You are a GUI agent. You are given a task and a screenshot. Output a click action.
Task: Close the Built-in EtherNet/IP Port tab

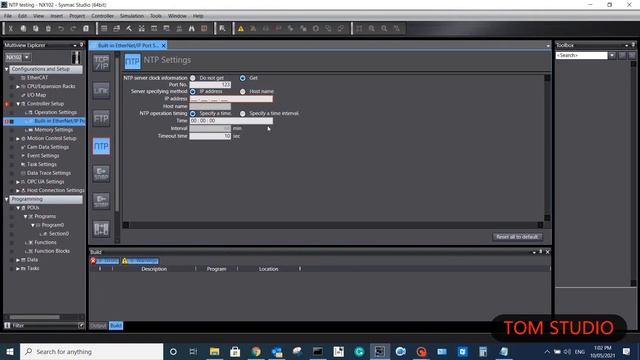tap(164, 46)
